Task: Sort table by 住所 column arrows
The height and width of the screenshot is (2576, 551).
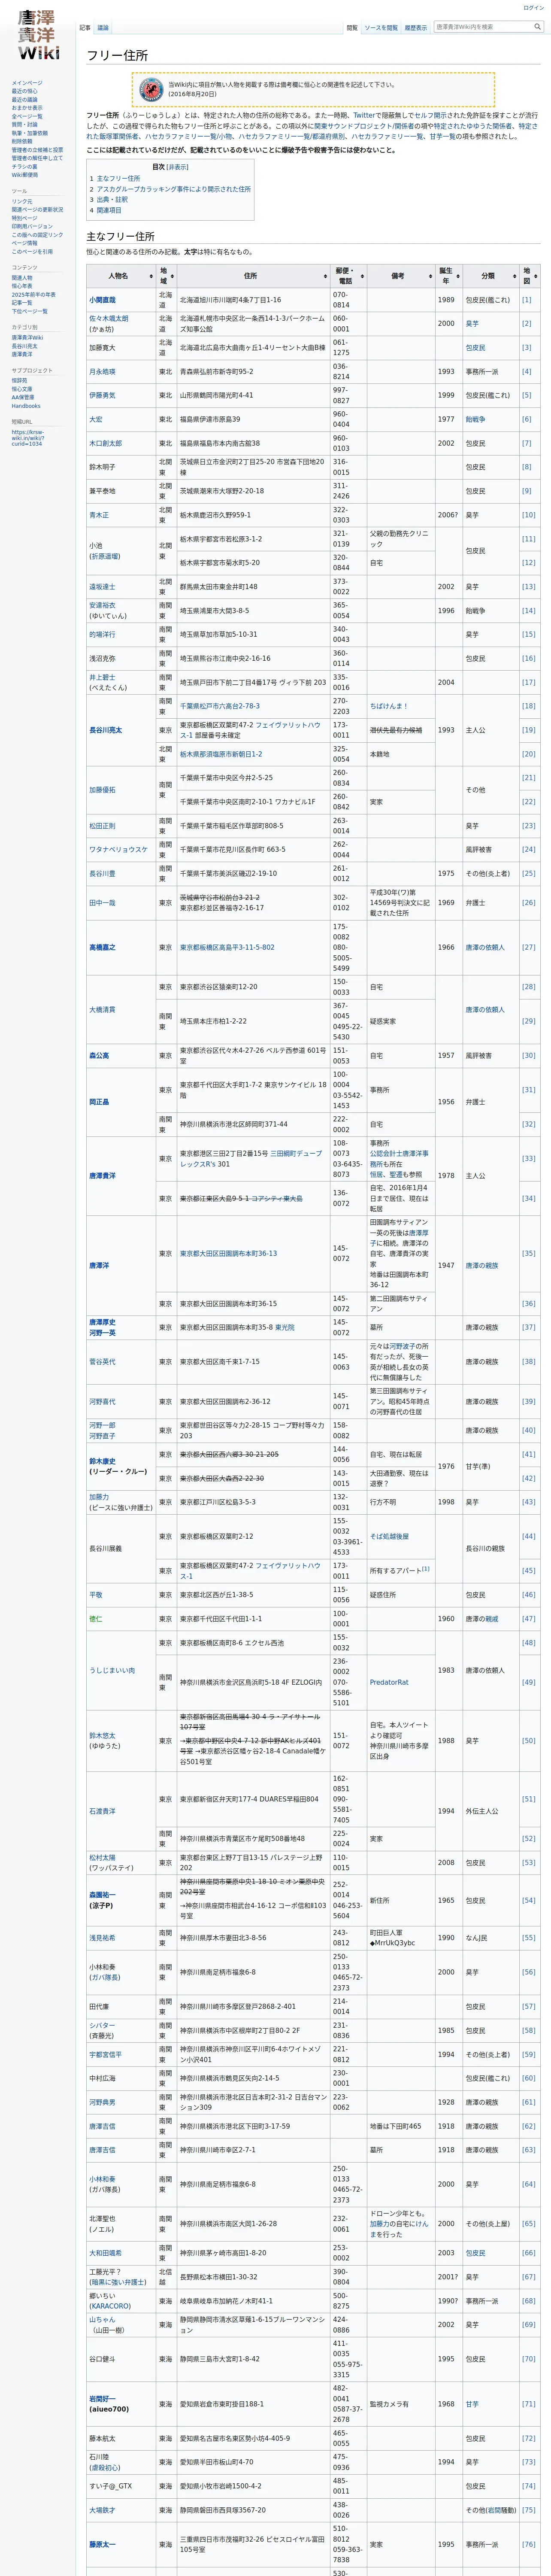Action: click(x=325, y=276)
